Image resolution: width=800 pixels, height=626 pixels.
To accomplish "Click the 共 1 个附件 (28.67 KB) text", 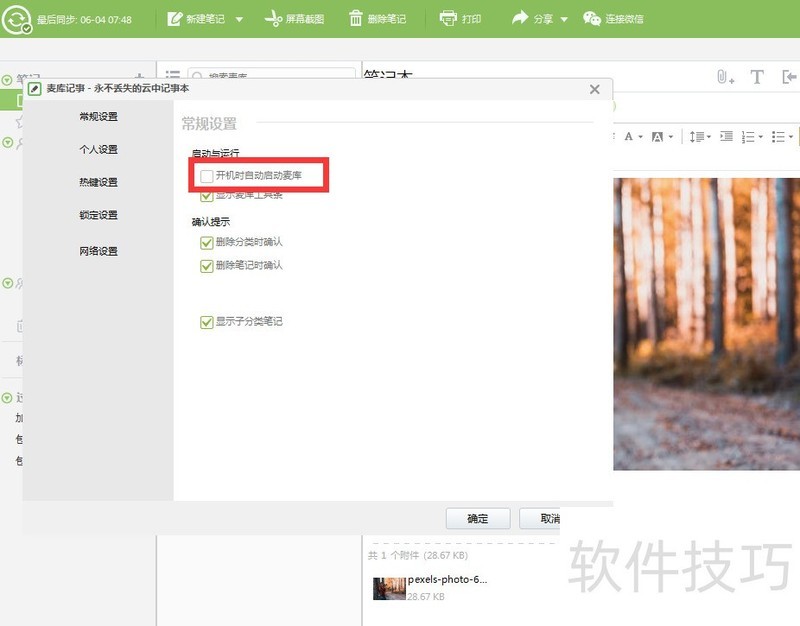I will click(418, 555).
